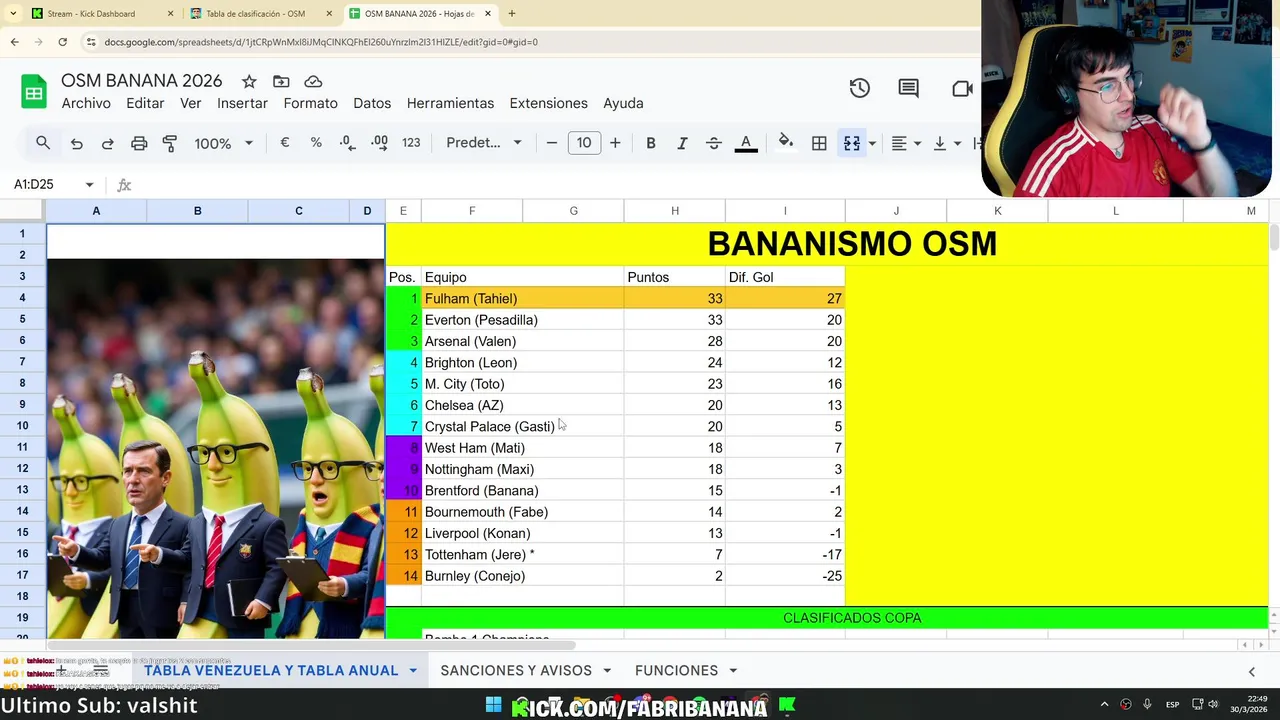Collapse the side panel arrow at bottom right
Image resolution: width=1280 pixels, height=720 pixels.
click(1251, 671)
